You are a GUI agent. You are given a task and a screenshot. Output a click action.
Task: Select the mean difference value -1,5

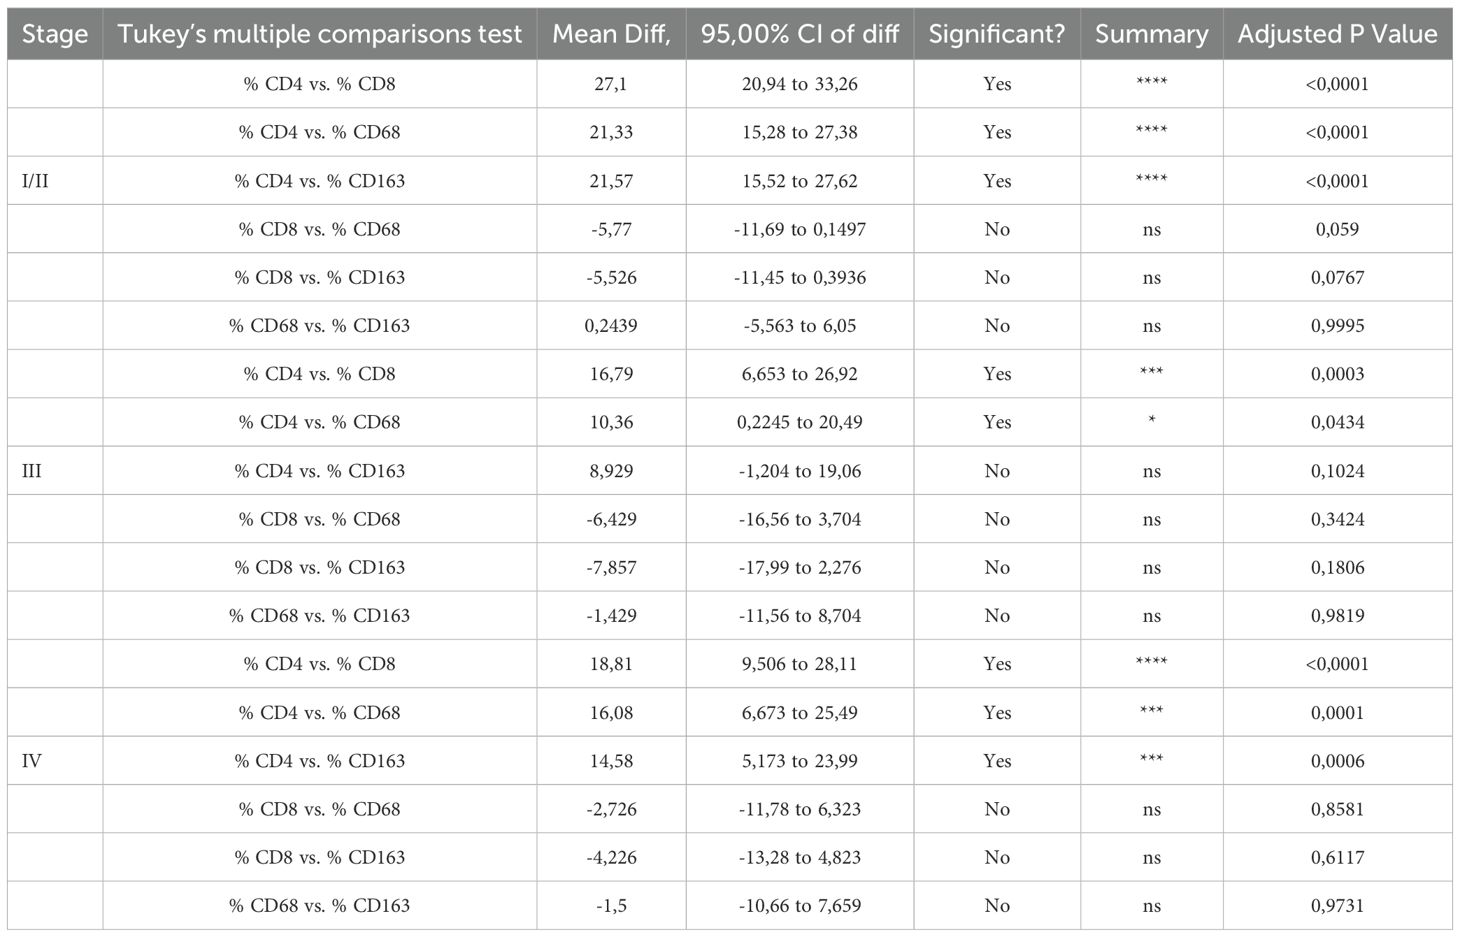click(x=611, y=906)
